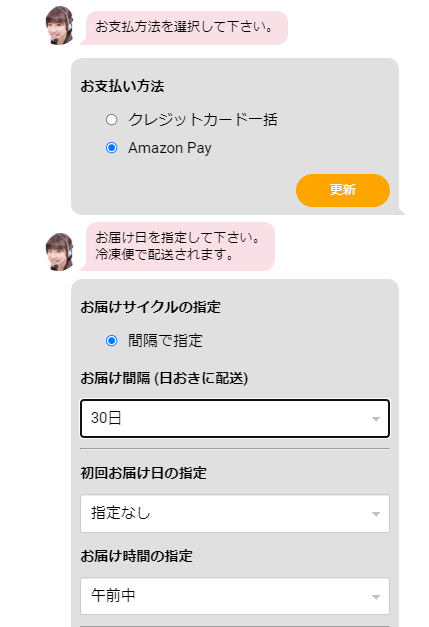Click the 間隔で指定 label text
This screenshot has height=627, width=429.
pyautogui.click(x=165, y=341)
